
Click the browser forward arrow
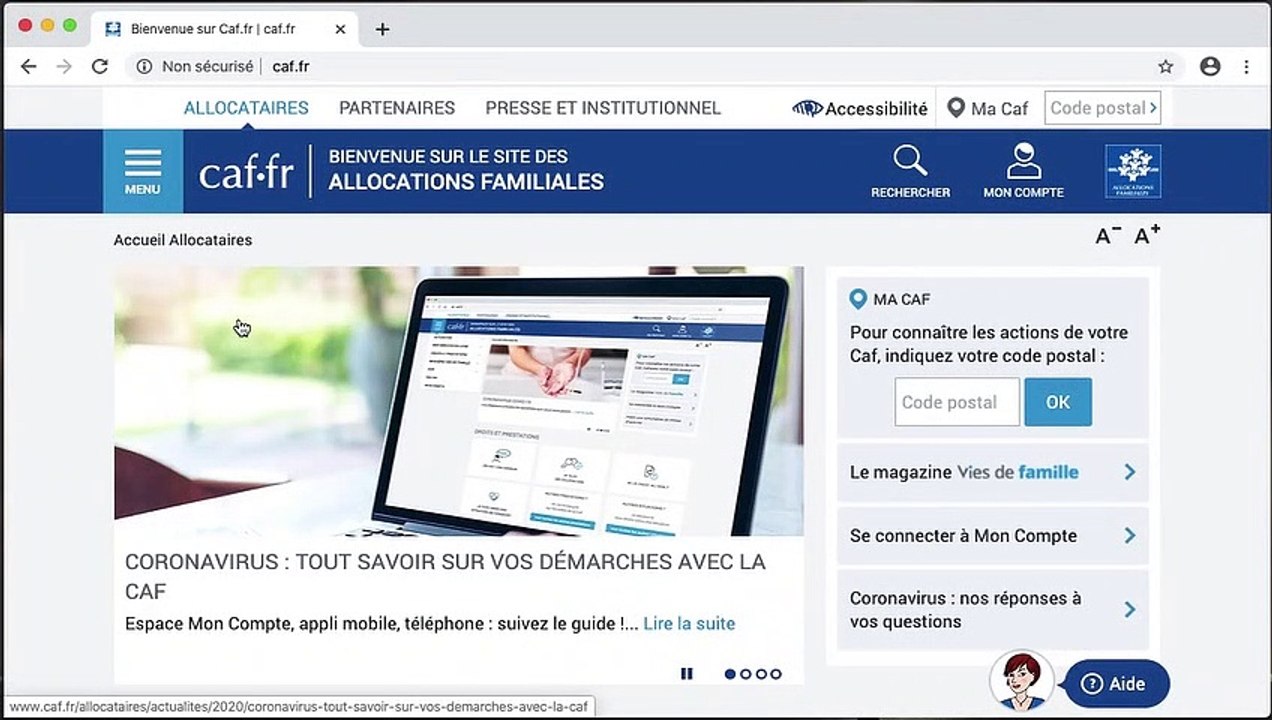coord(64,66)
